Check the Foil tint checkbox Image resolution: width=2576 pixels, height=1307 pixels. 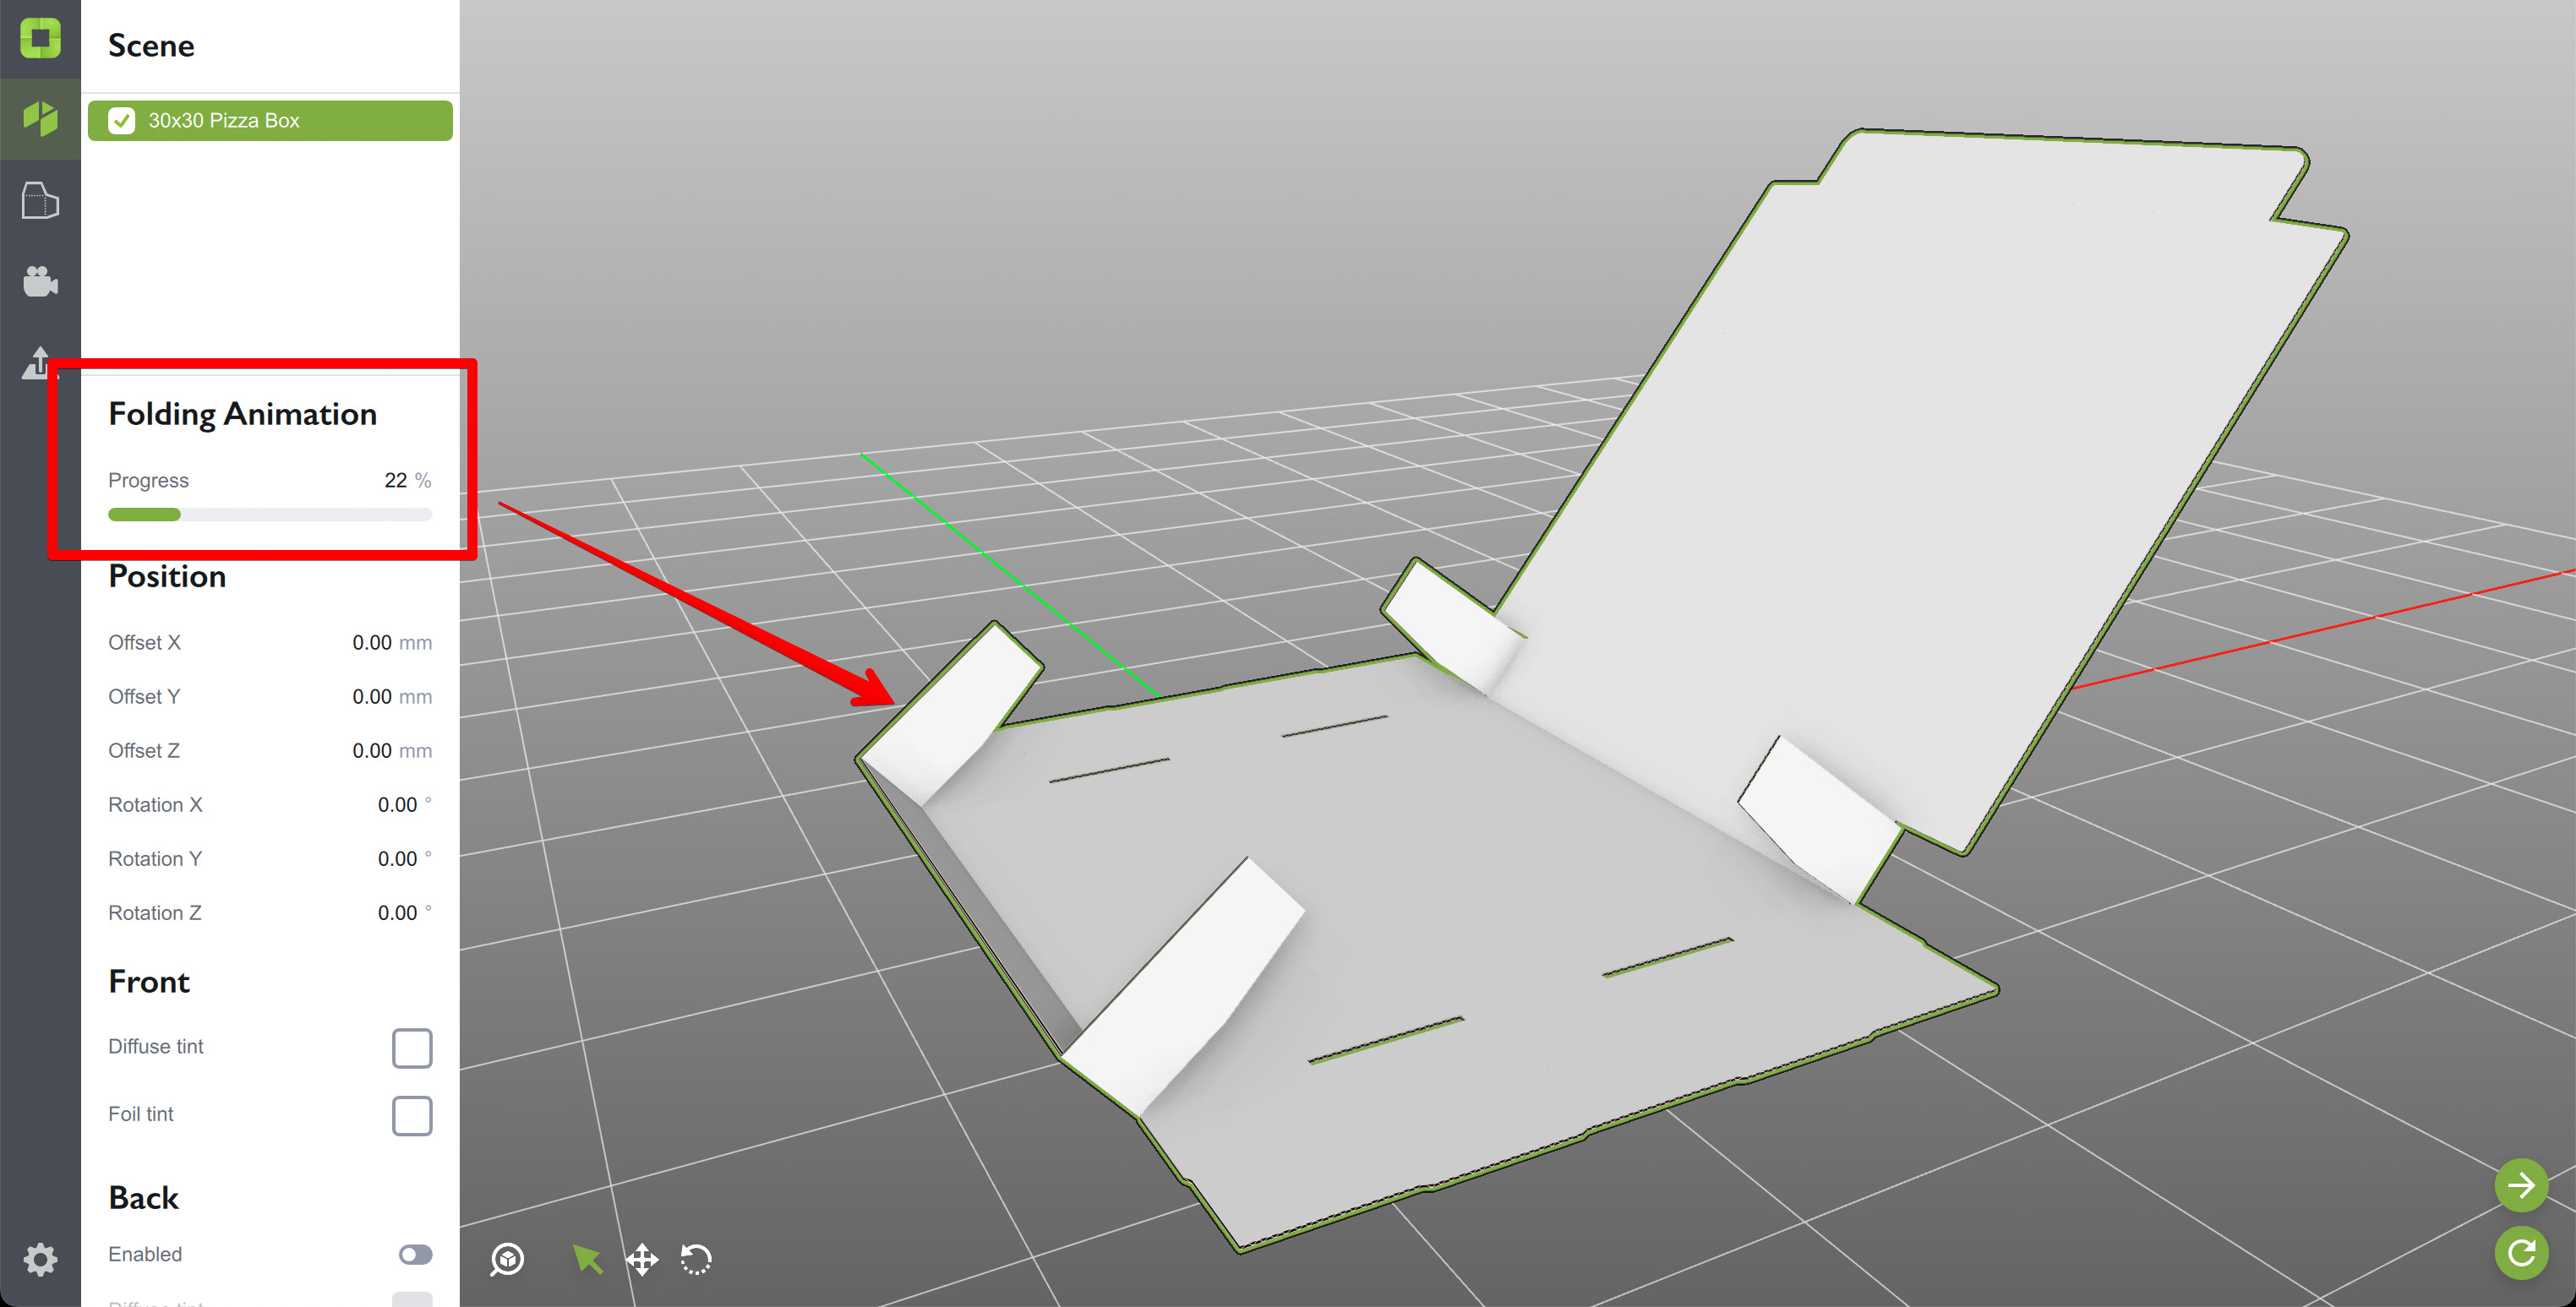(x=412, y=1115)
